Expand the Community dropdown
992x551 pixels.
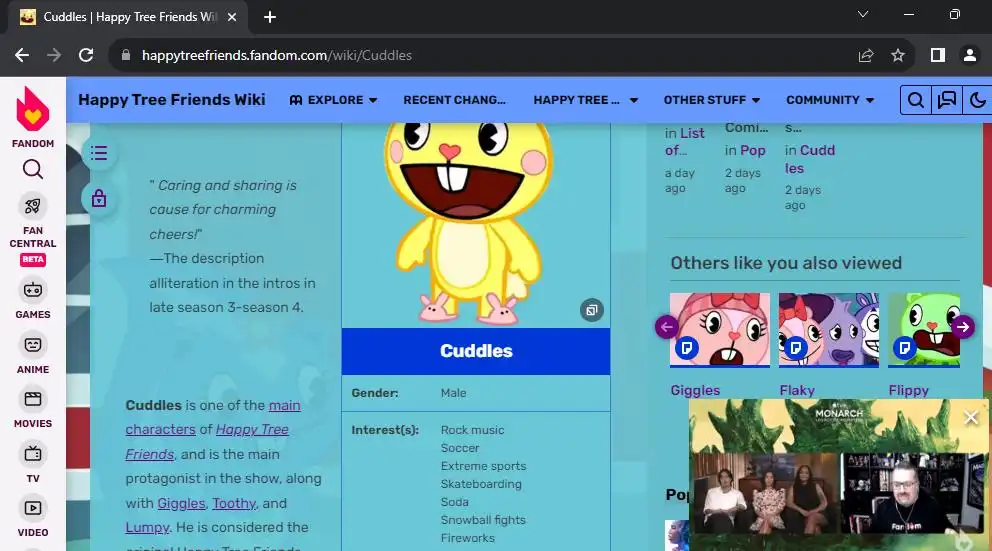(830, 100)
